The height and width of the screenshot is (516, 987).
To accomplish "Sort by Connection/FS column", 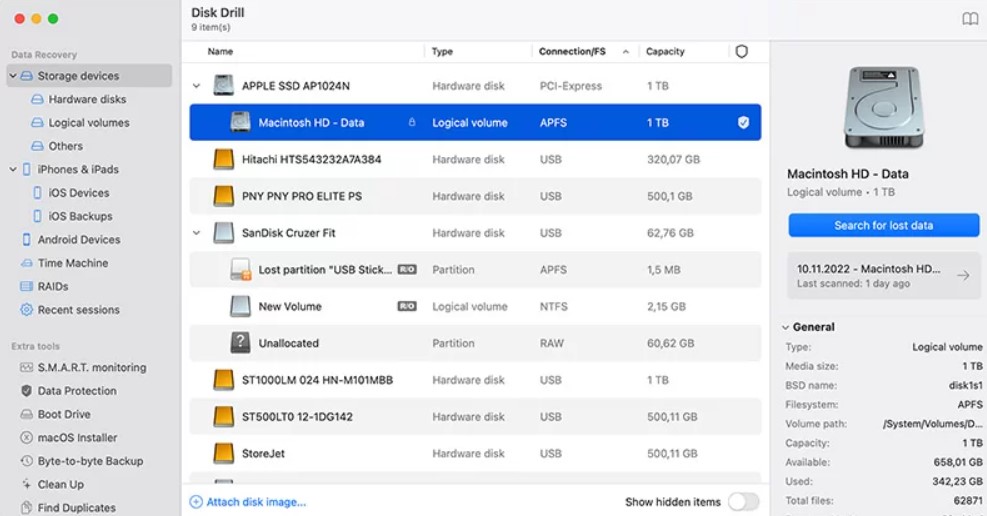I will [x=572, y=52].
